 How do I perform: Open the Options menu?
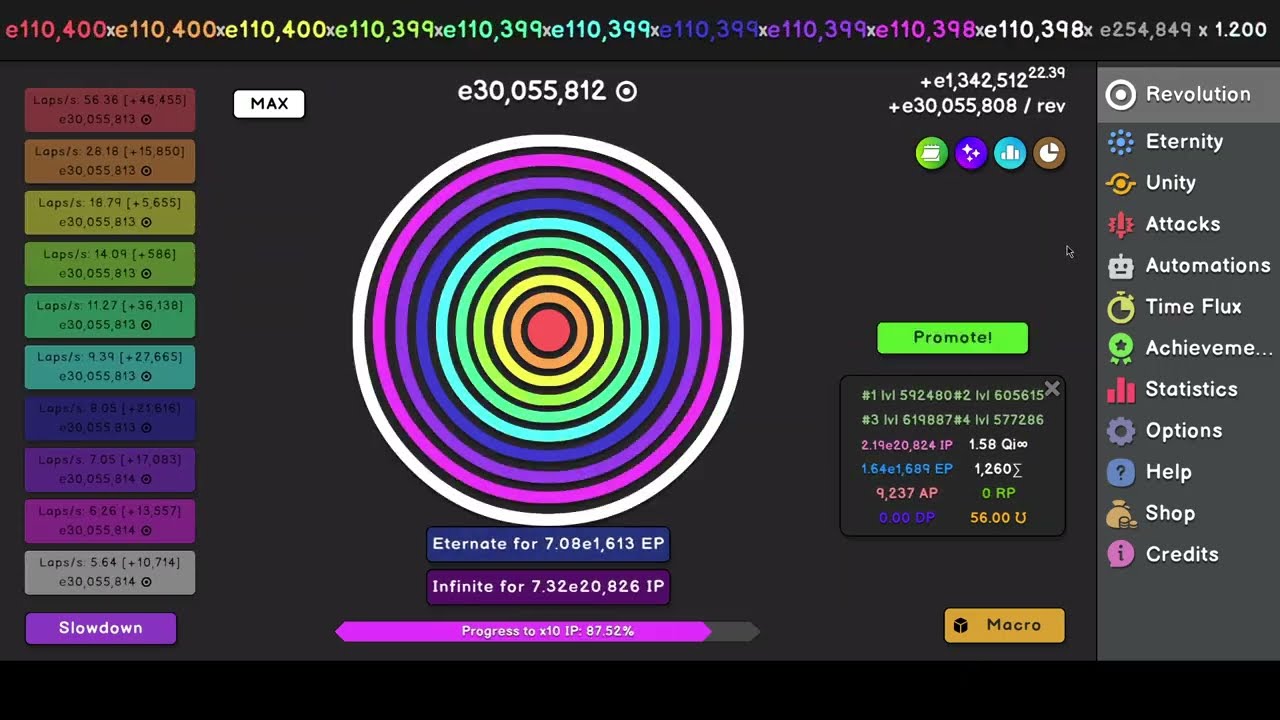click(x=1188, y=431)
